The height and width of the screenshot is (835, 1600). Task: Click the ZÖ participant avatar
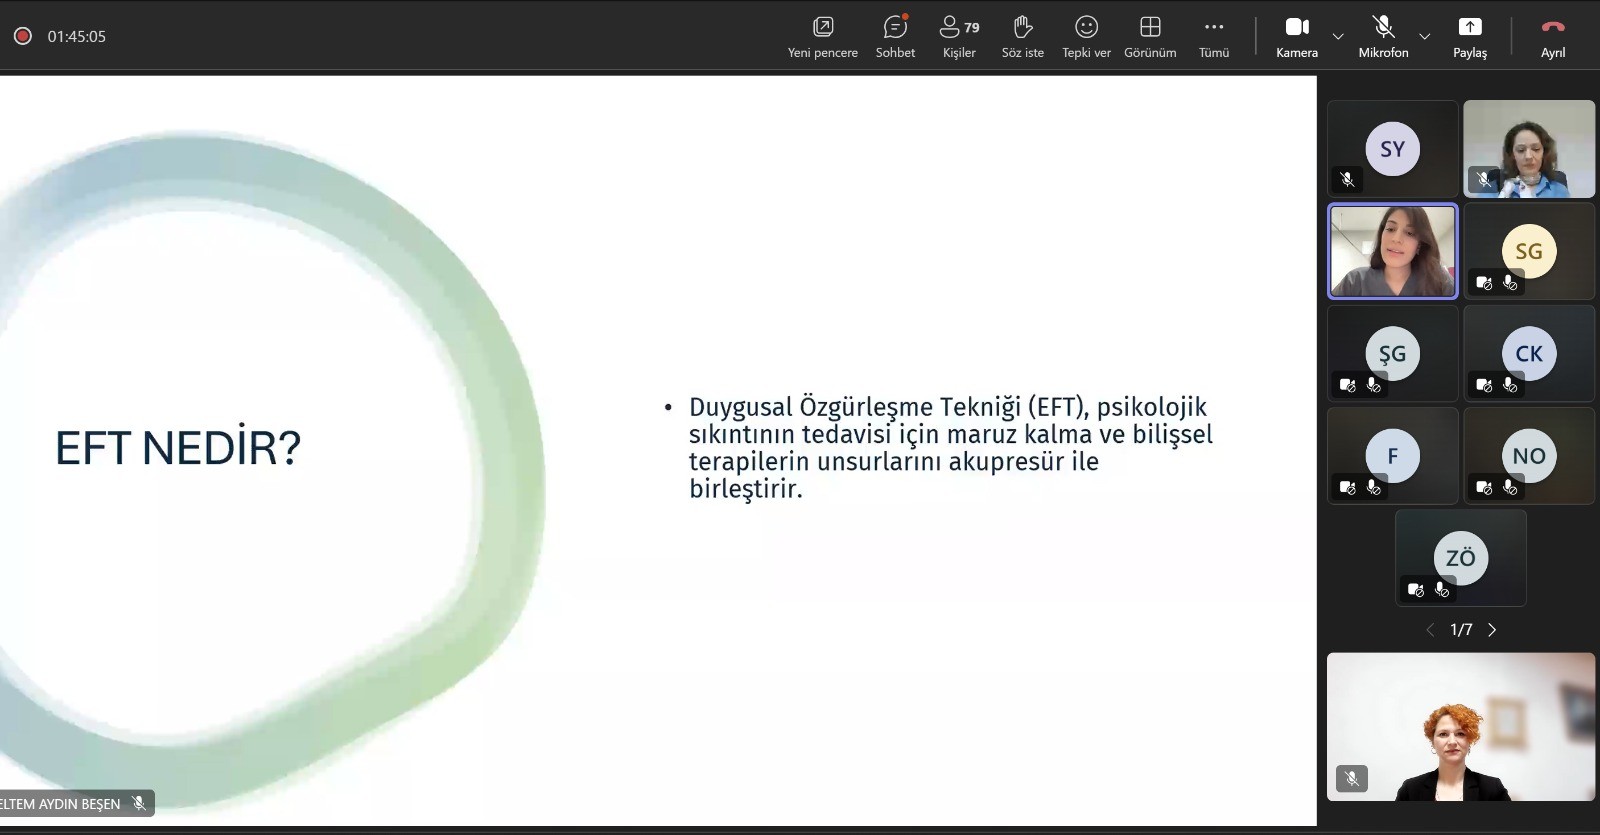(x=1460, y=557)
